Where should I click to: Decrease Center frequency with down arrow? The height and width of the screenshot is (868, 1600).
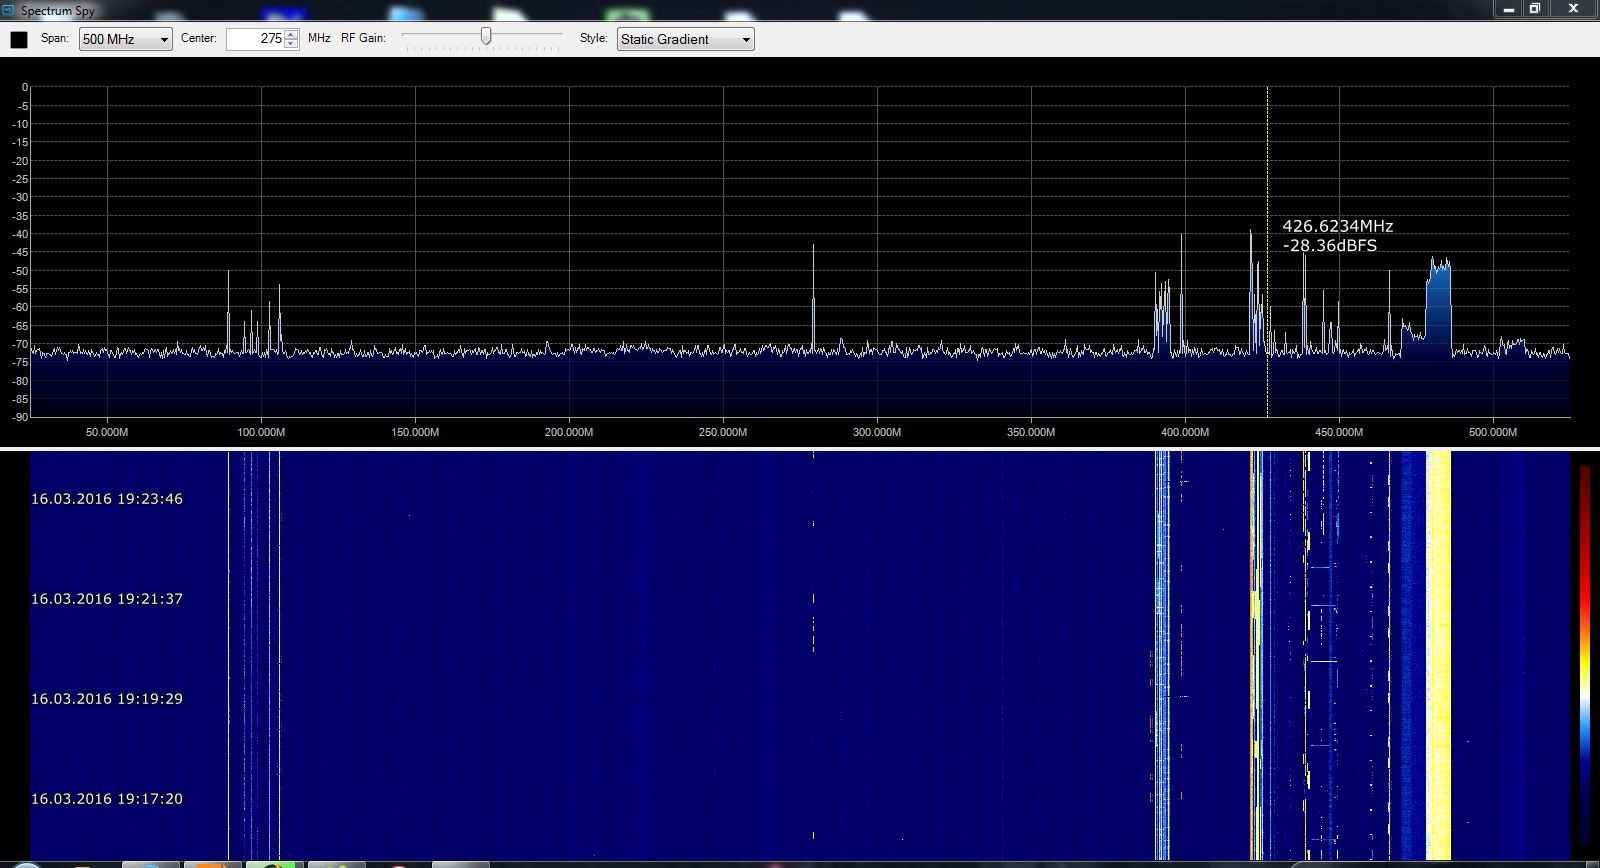[x=291, y=44]
